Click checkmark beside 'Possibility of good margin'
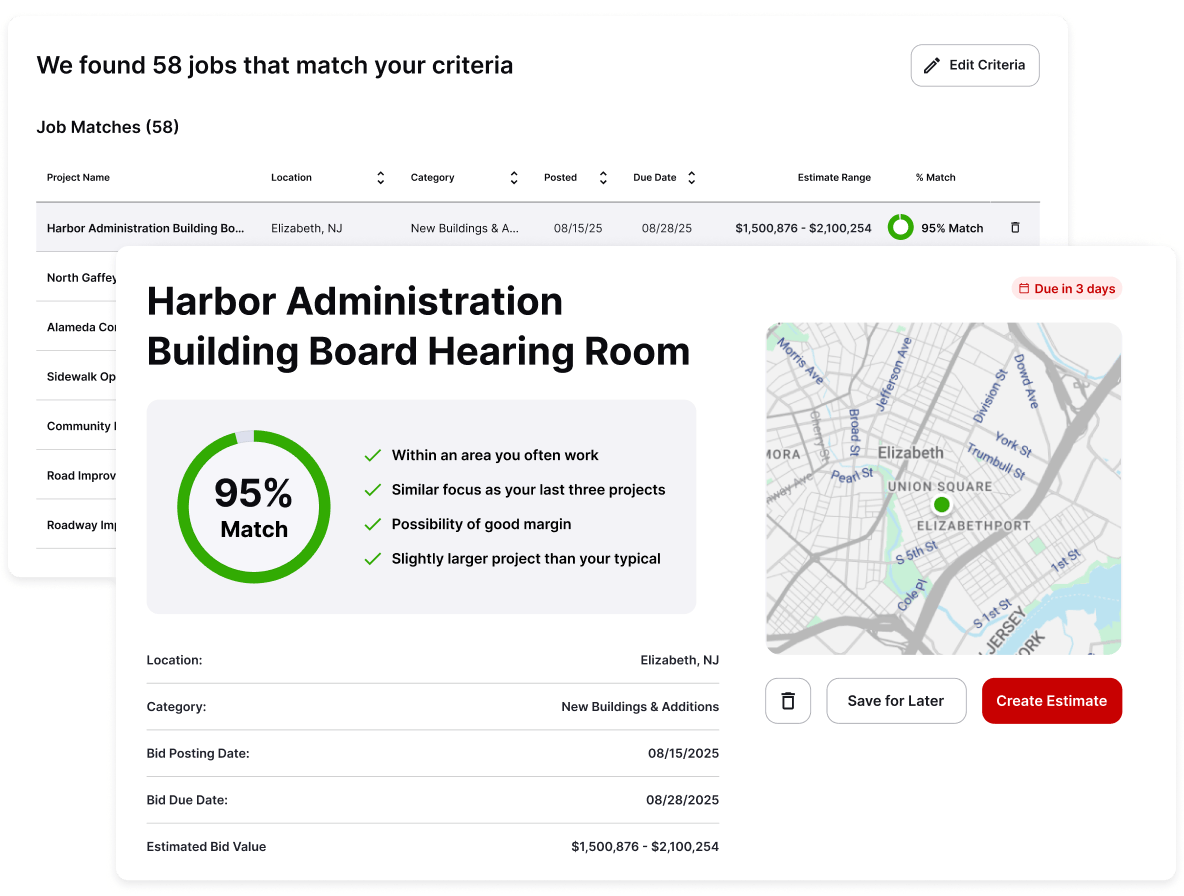The image size is (1184, 896). click(x=373, y=524)
